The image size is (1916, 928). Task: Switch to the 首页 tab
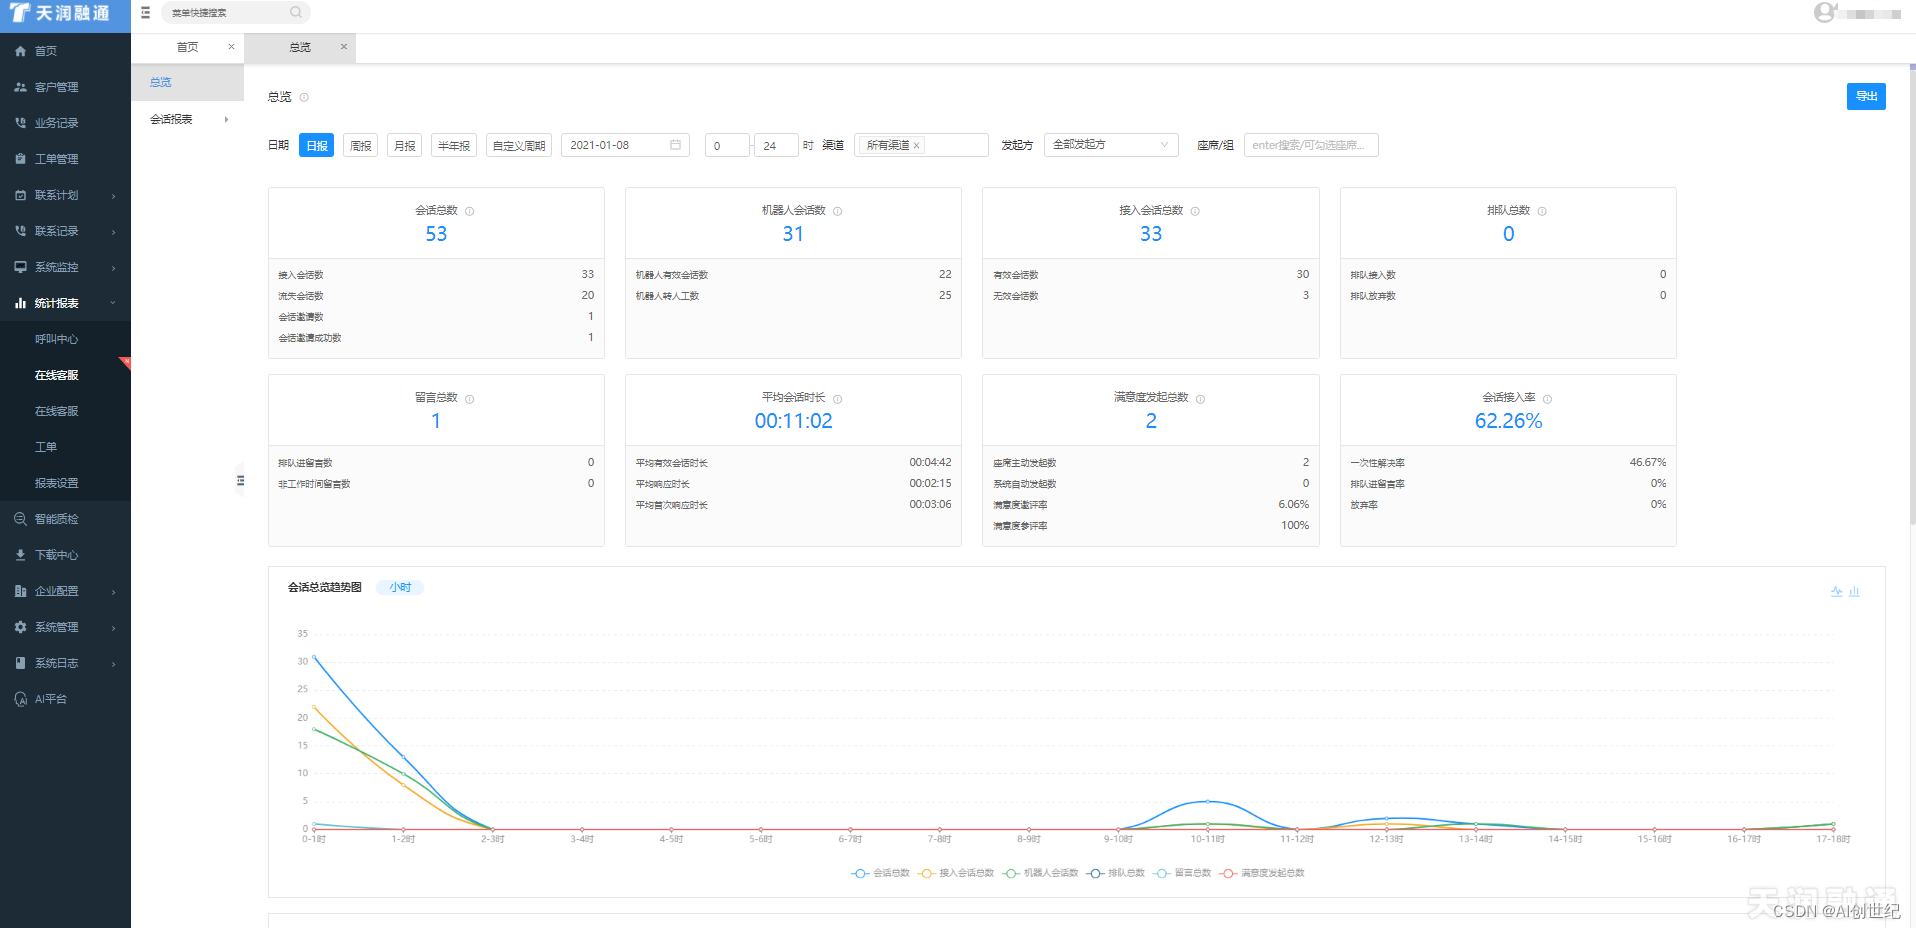(187, 47)
